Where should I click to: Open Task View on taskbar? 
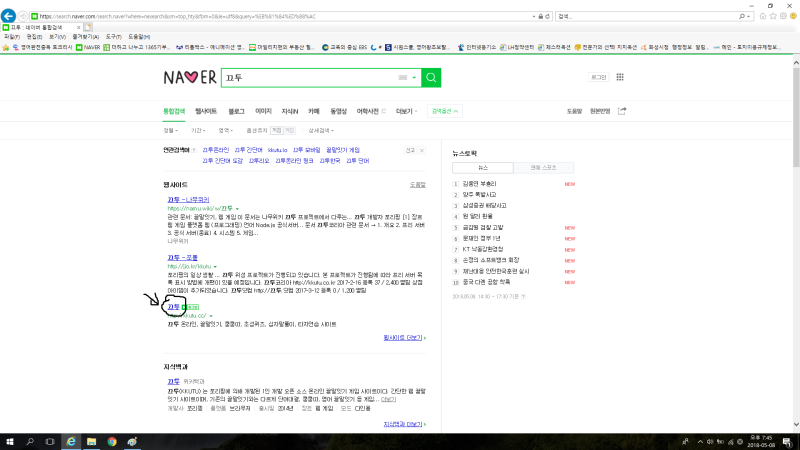coord(50,442)
